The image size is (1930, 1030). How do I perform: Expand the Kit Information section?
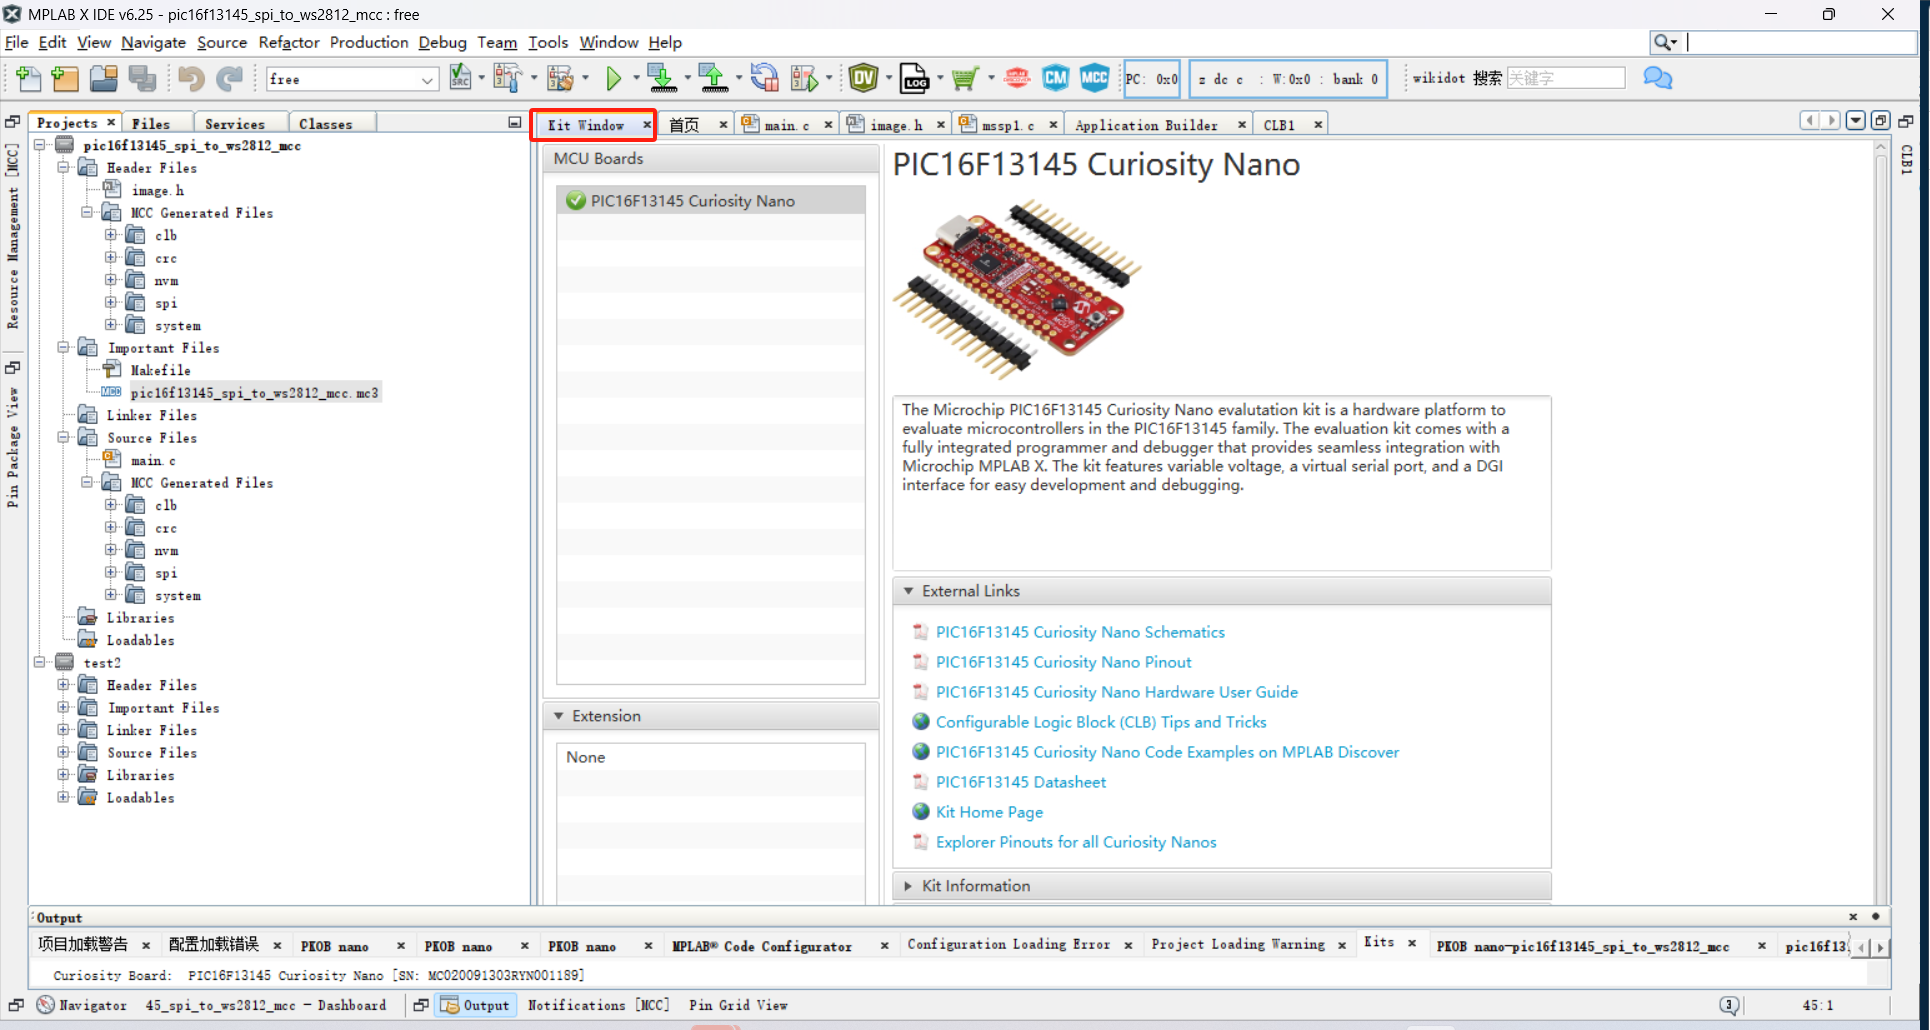pyautogui.click(x=908, y=886)
